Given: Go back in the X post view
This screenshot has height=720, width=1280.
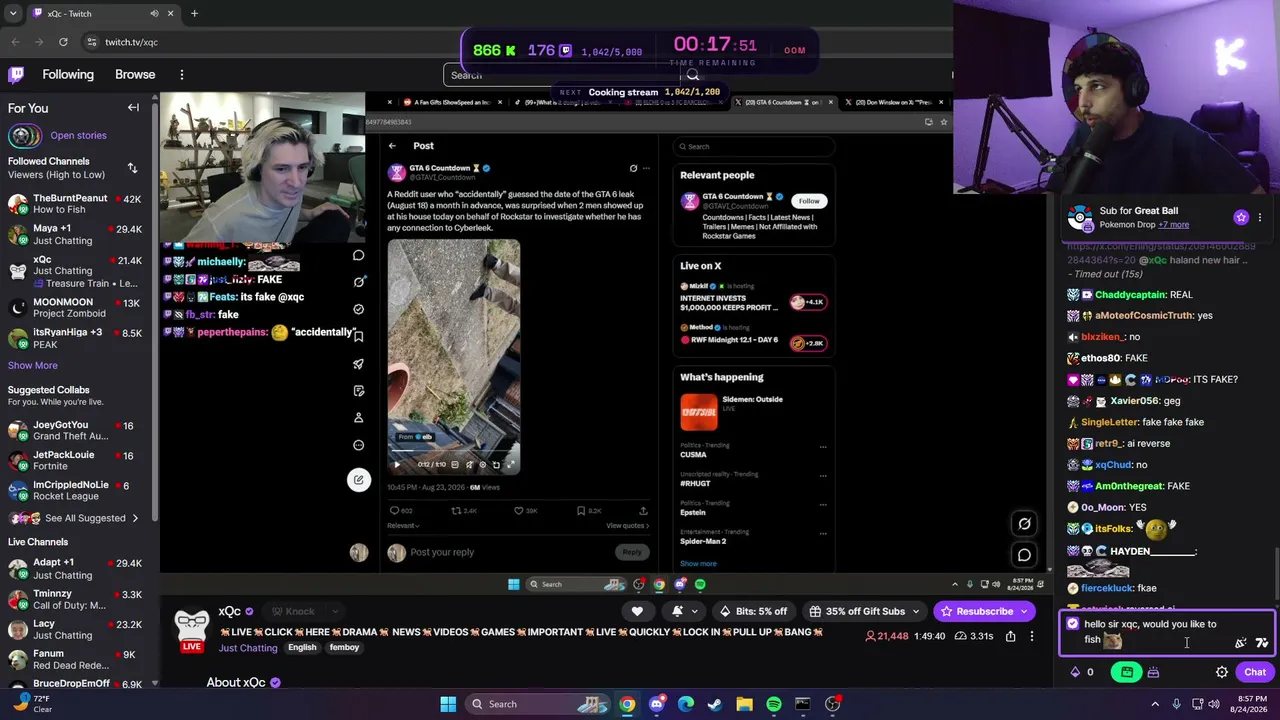Looking at the screenshot, I should [x=392, y=146].
